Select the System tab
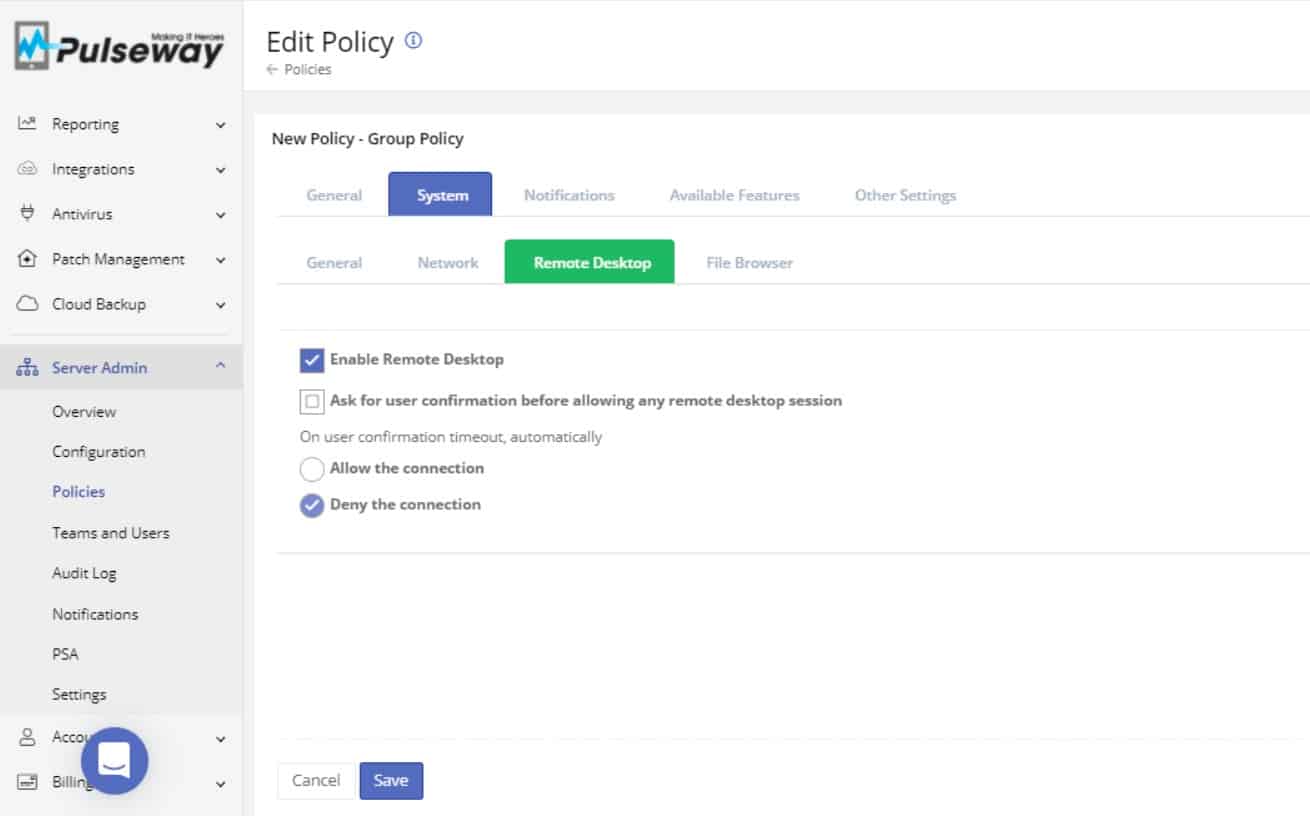The width and height of the screenshot is (1310, 816). (x=440, y=194)
